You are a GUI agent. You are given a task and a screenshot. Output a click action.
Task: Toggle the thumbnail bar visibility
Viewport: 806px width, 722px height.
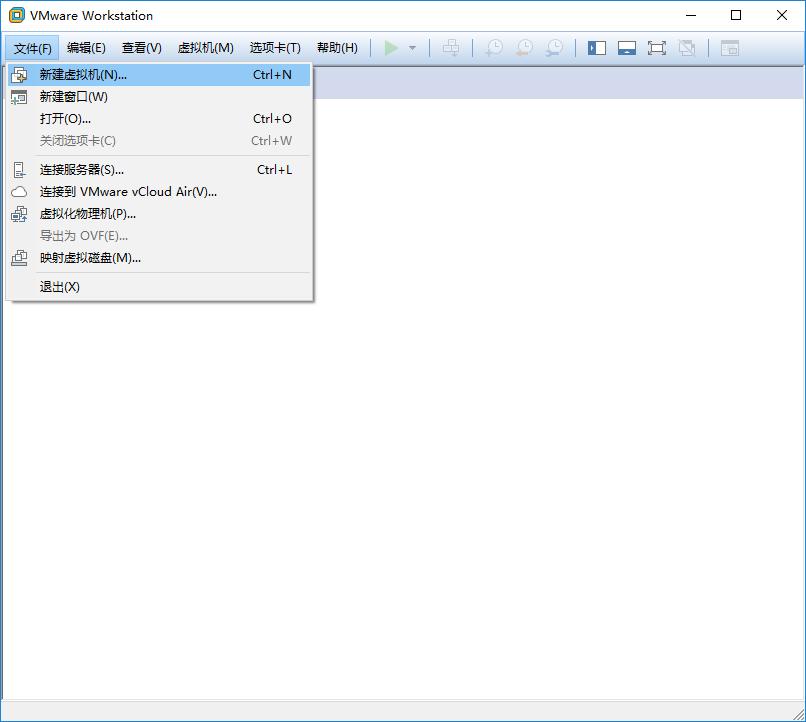tap(627, 47)
